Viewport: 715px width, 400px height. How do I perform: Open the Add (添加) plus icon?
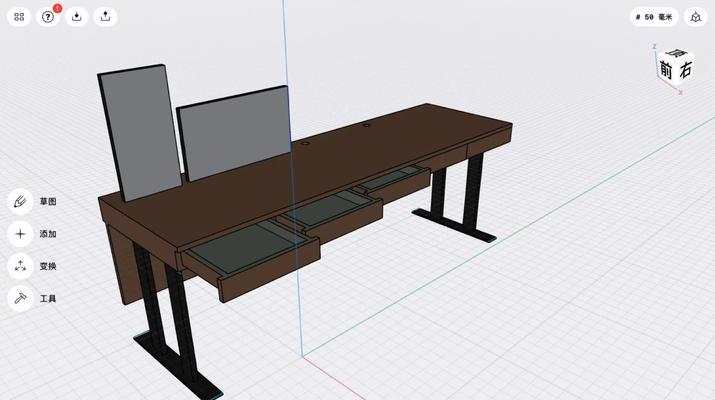point(20,234)
